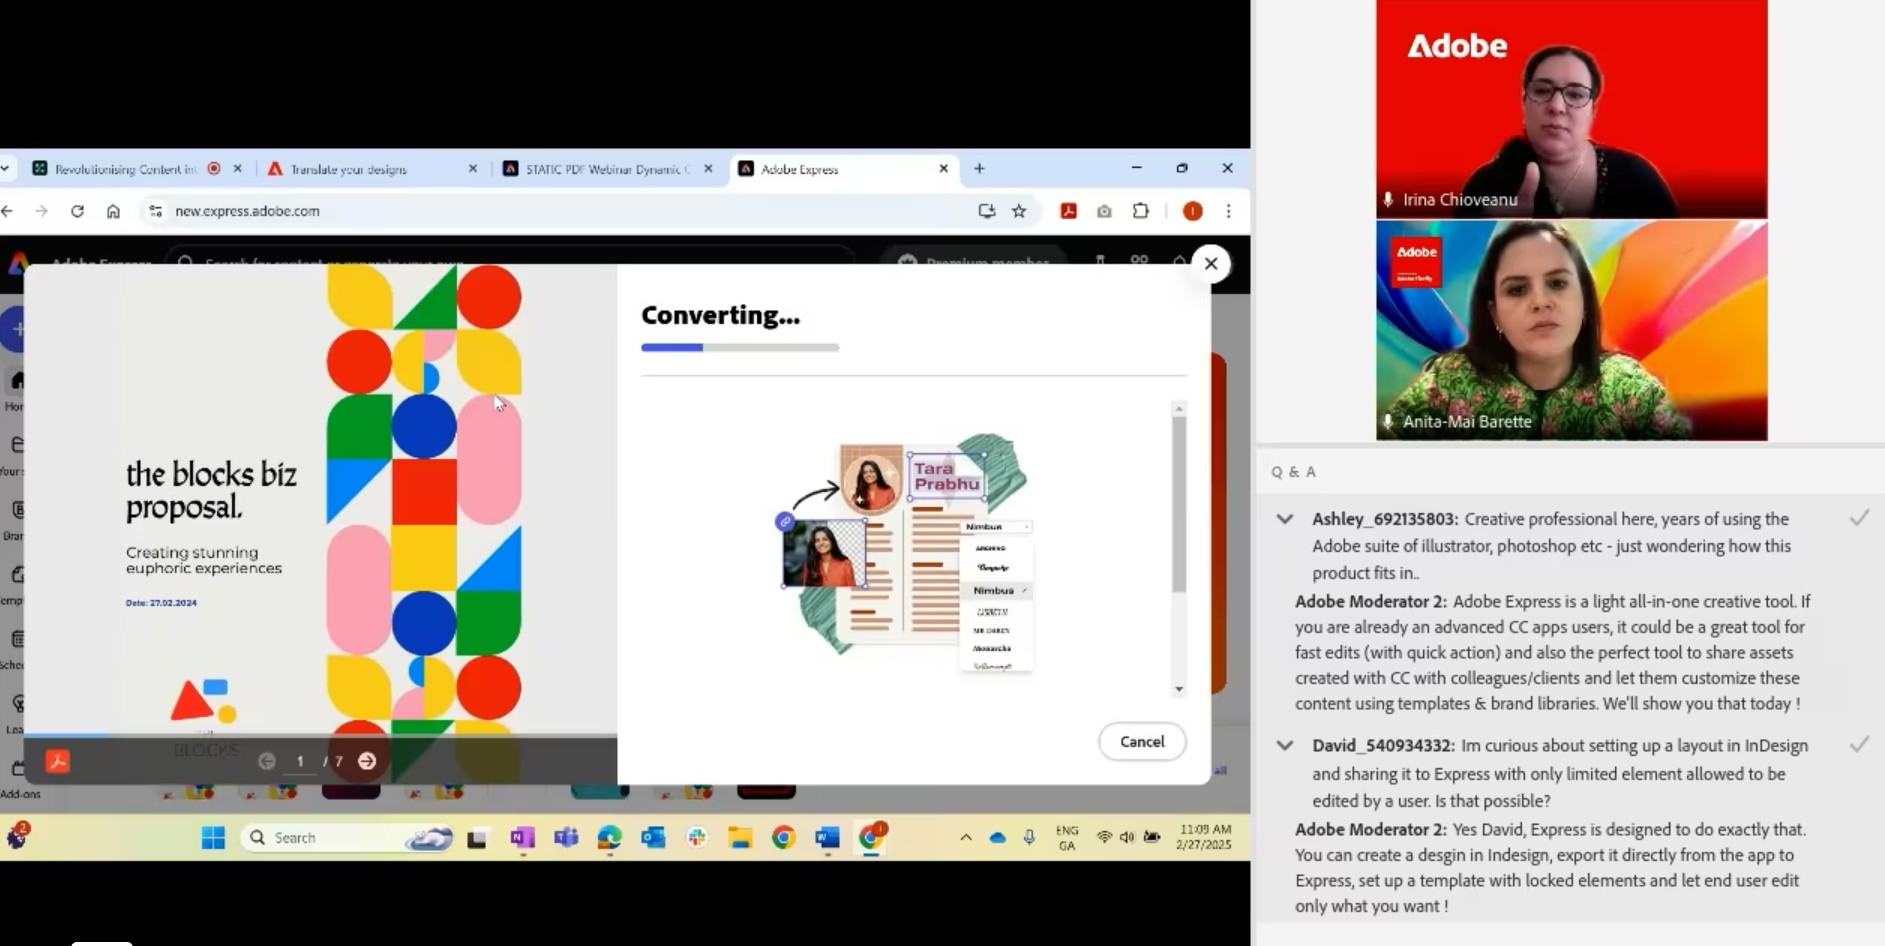The height and width of the screenshot is (946, 1885).
Task: Click the microphone tray icon
Action: click(1029, 838)
